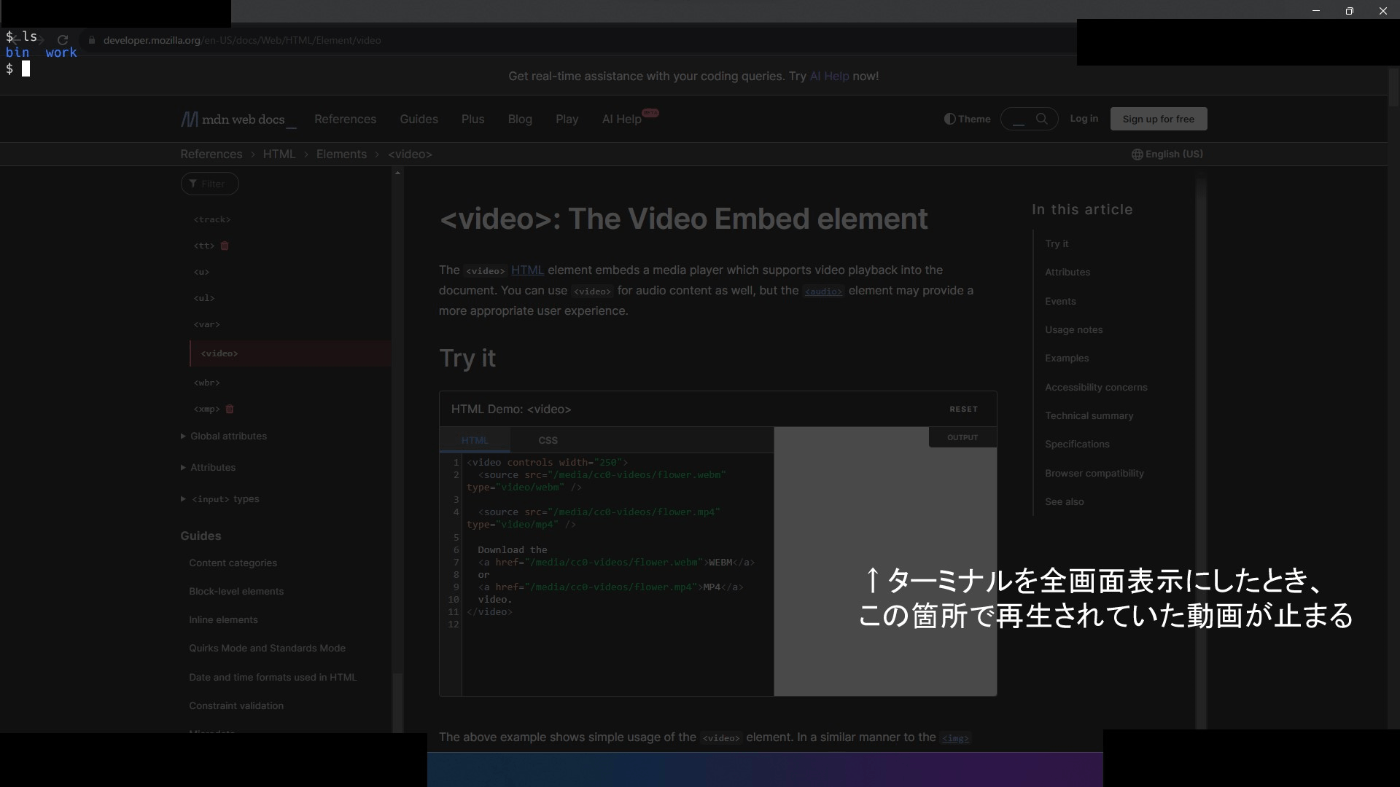Image resolution: width=1400 pixels, height=787 pixels.
Task: Expand Global attributes in the sidebar
Action: coord(224,436)
